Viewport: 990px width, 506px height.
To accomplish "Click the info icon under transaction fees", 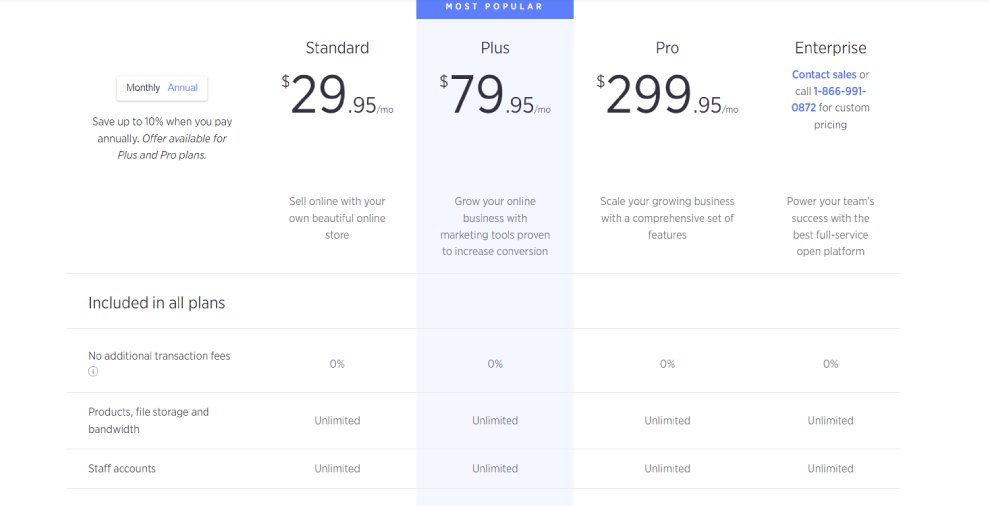I will (93, 371).
